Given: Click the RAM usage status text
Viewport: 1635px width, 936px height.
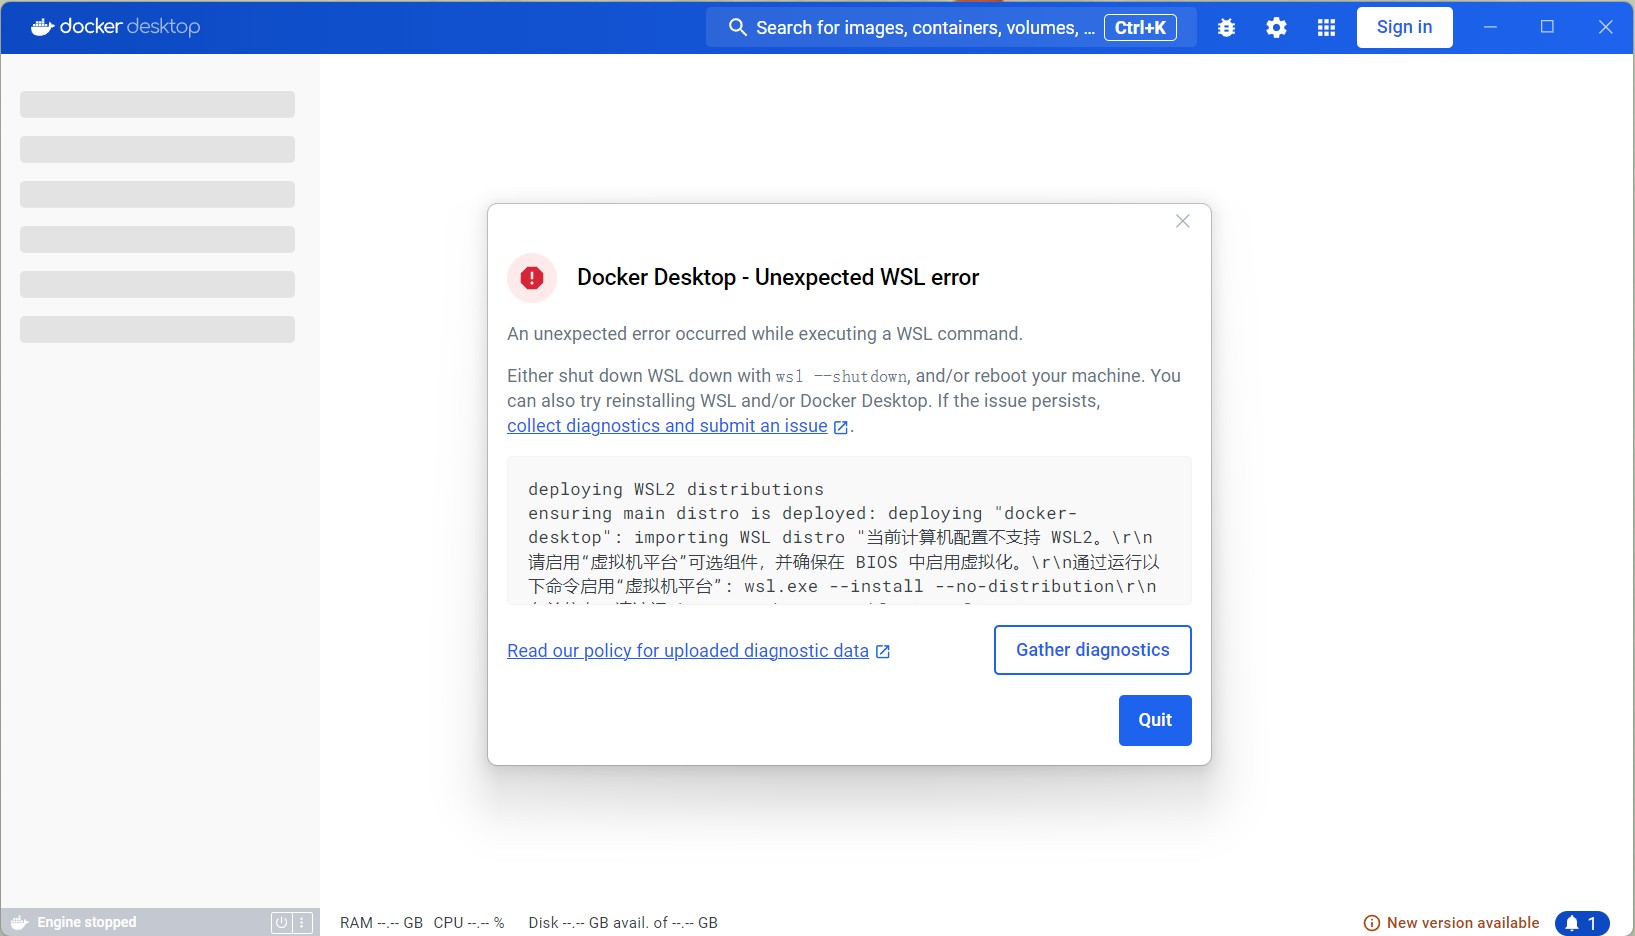Looking at the screenshot, I should tap(381, 923).
